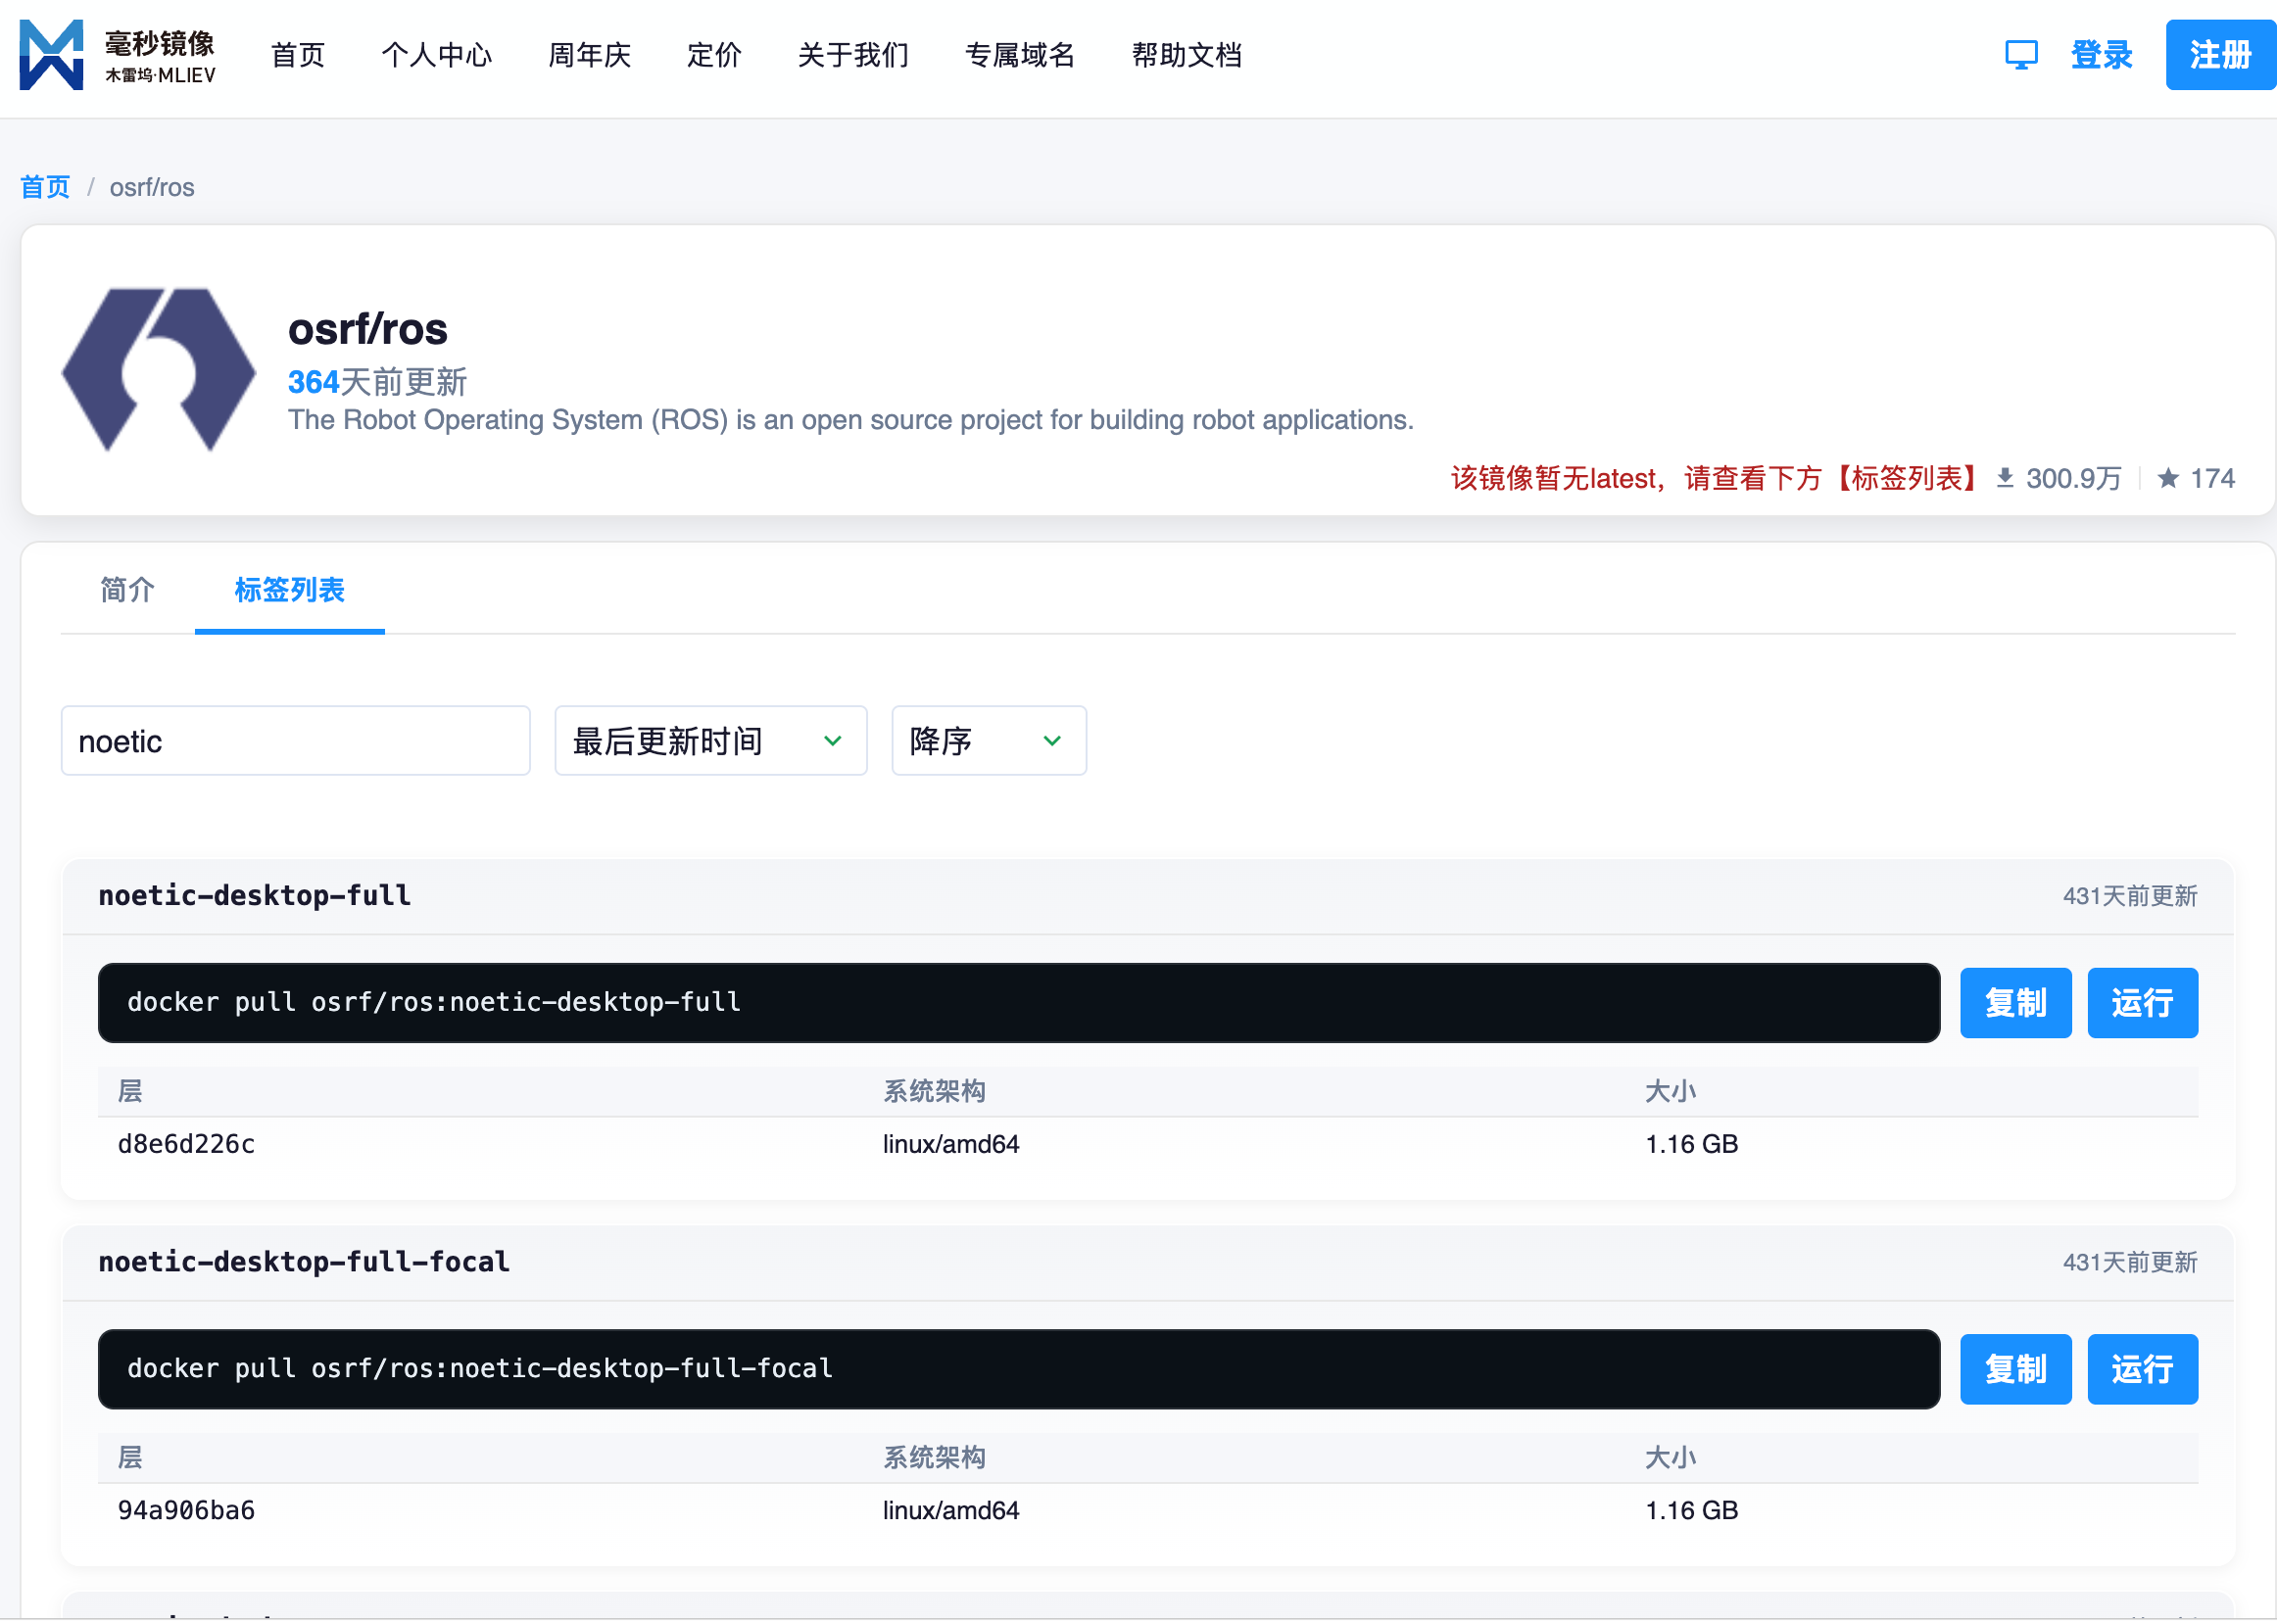Click the osrf/ros page title
Image resolution: width=2277 pixels, height=1624 pixels.
pyautogui.click(x=368, y=329)
